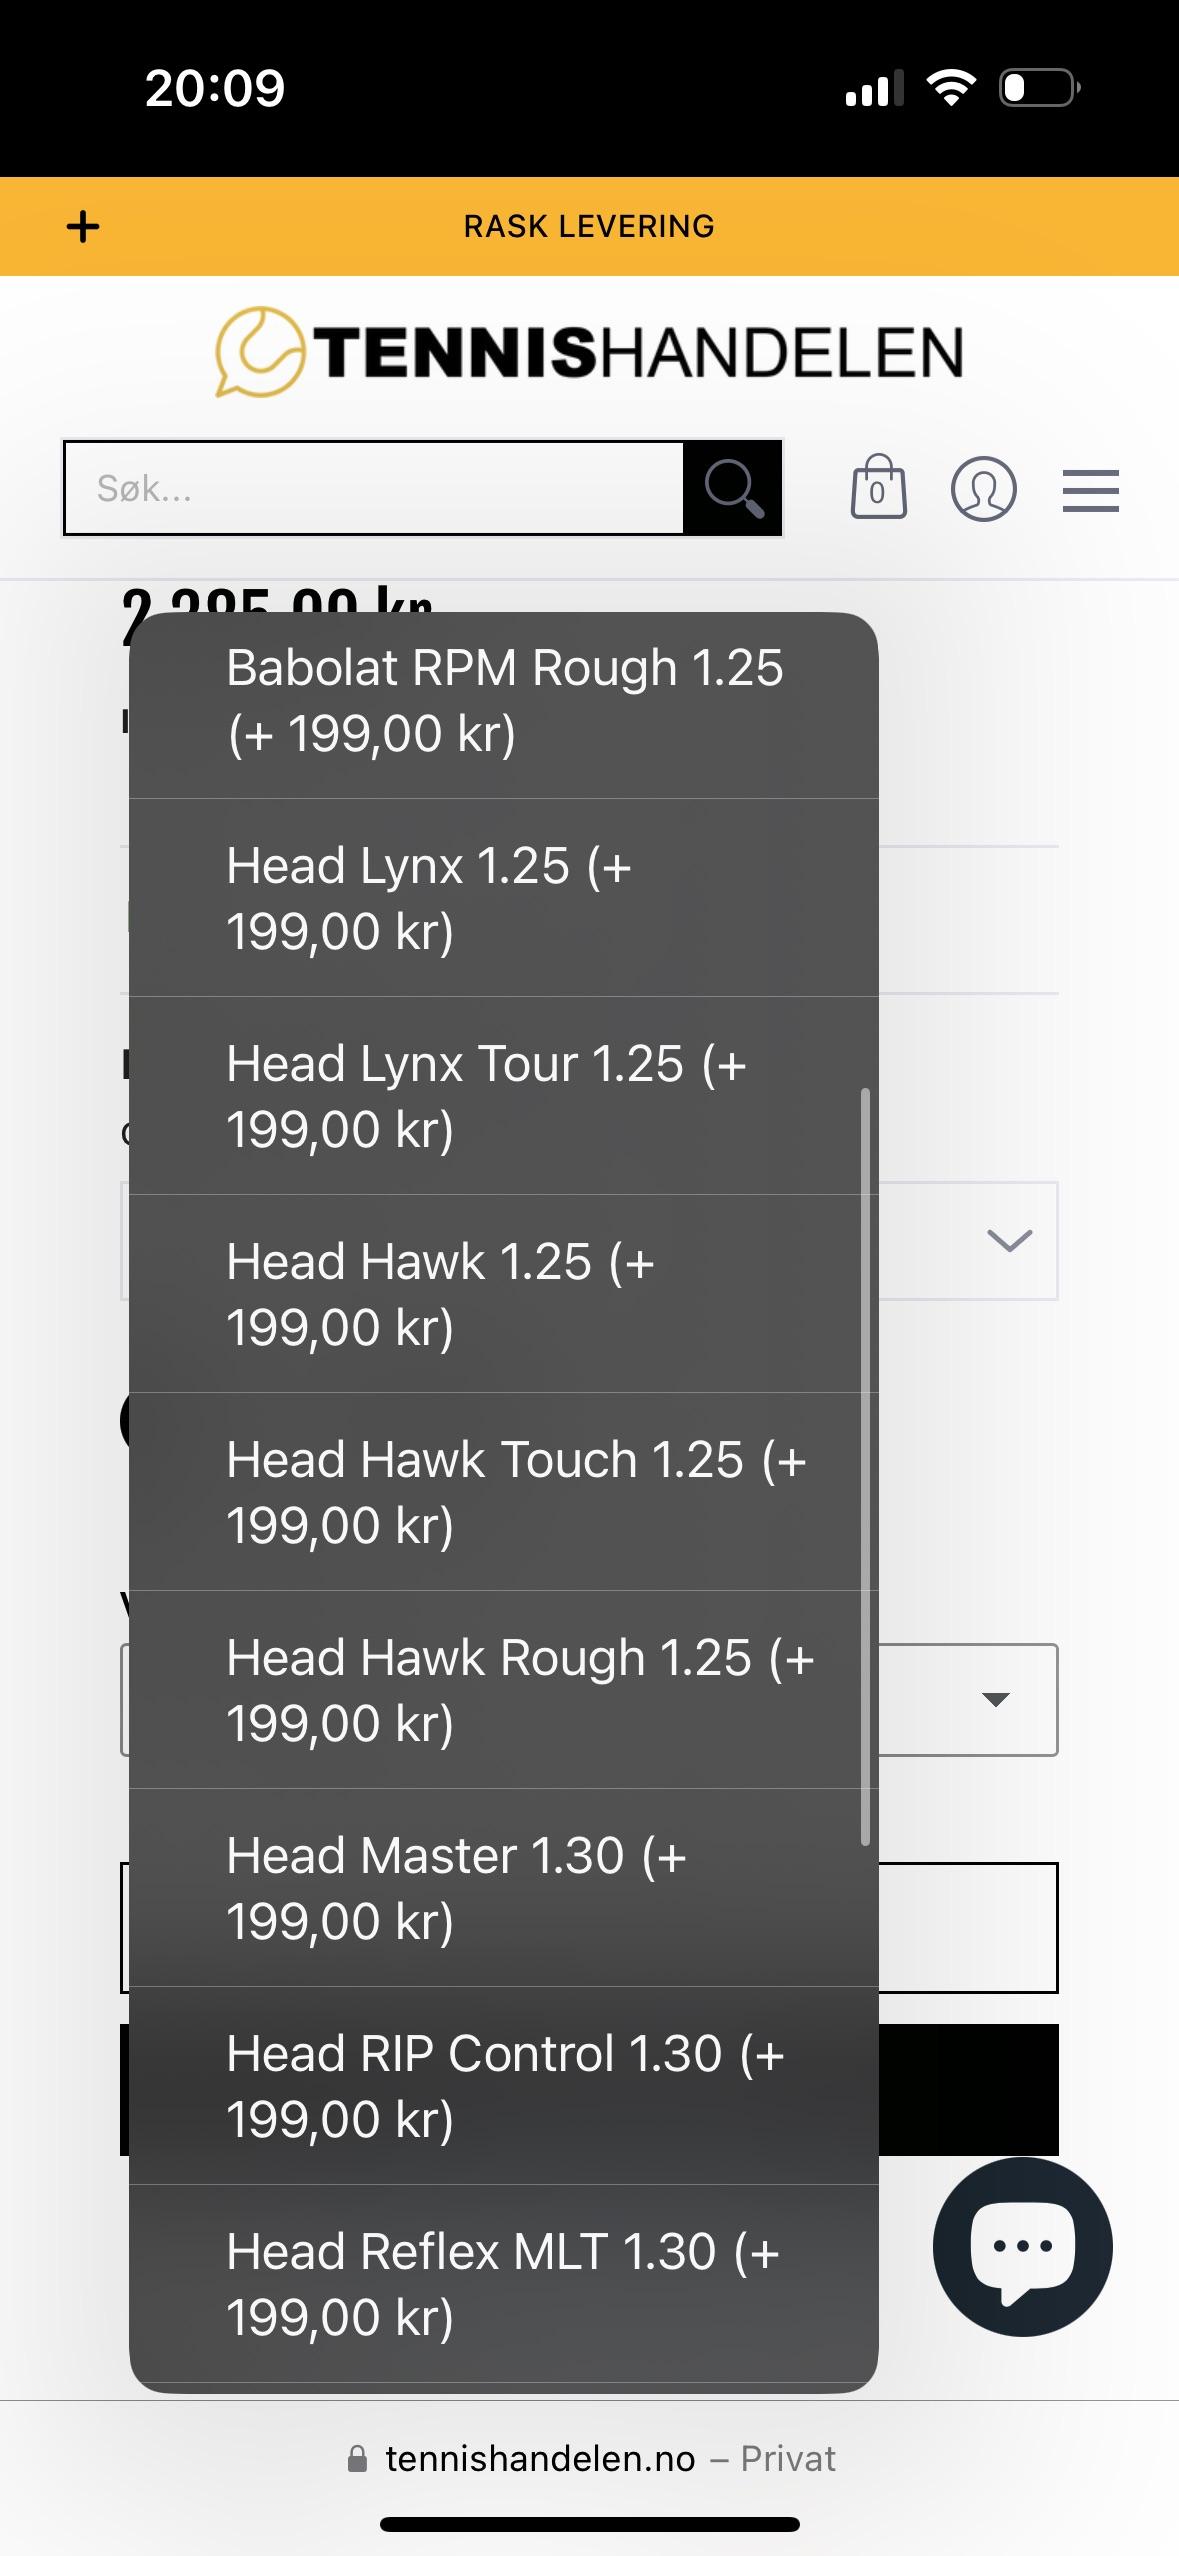Open the chat bubble widget
Viewport: 1179px width, 2556px height.
click(x=1022, y=2246)
